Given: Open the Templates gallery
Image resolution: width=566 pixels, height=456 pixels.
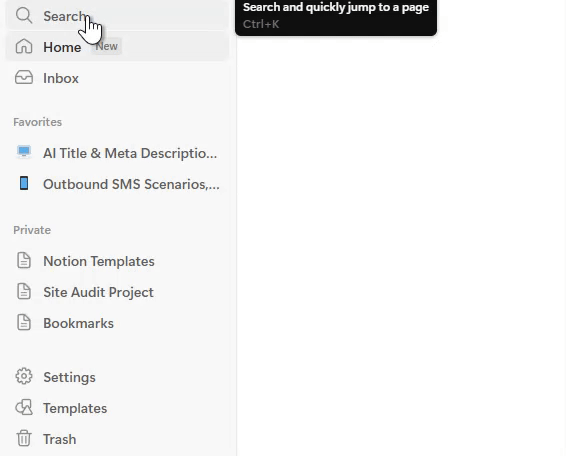Looking at the screenshot, I should 117,408.
